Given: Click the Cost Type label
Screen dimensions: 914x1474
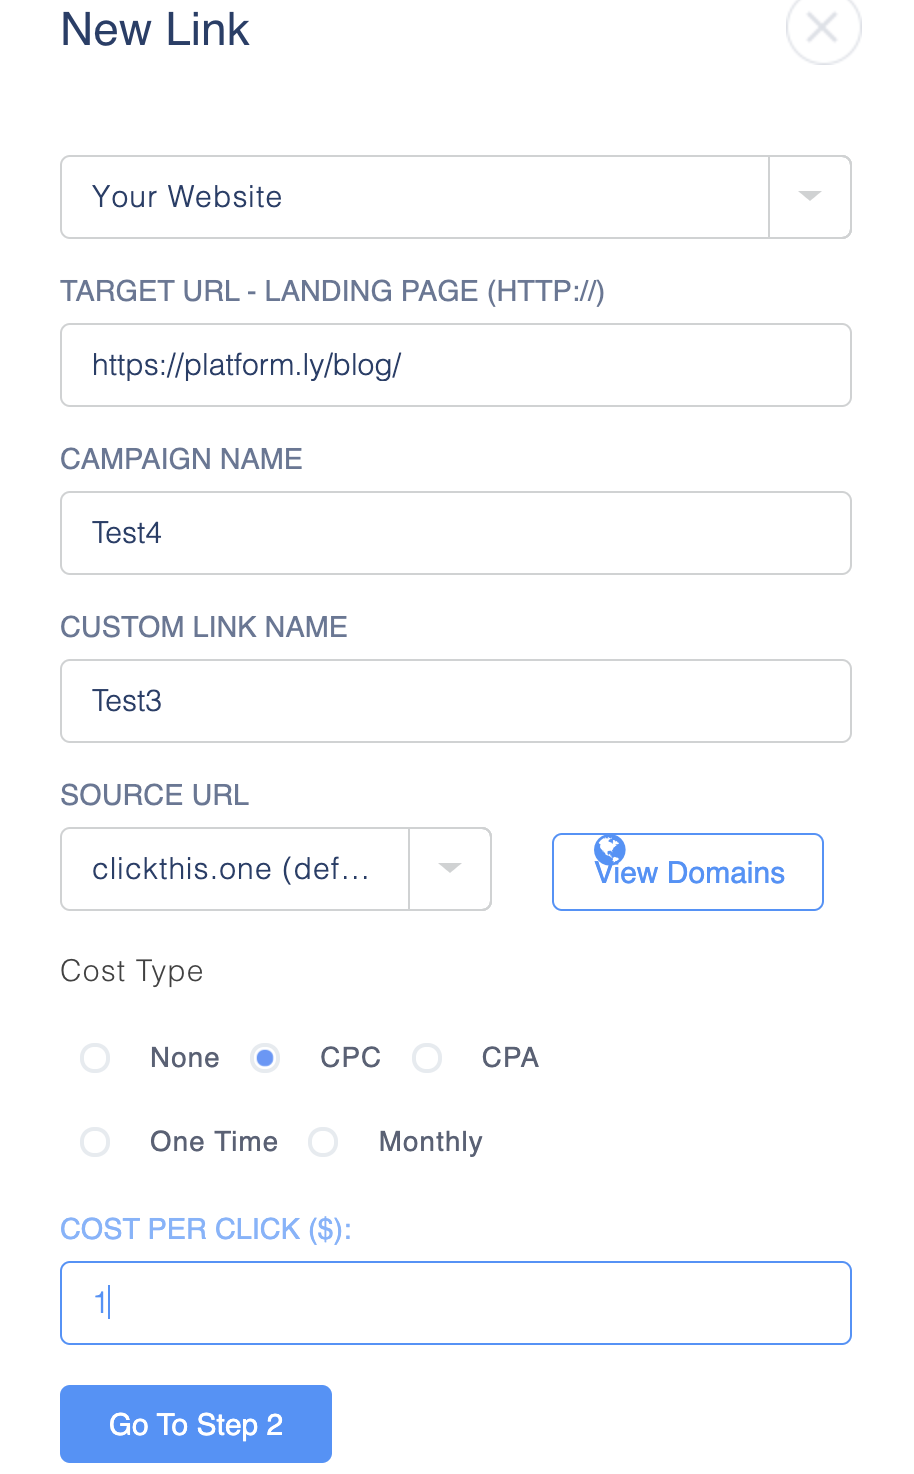Looking at the screenshot, I should [x=131, y=970].
